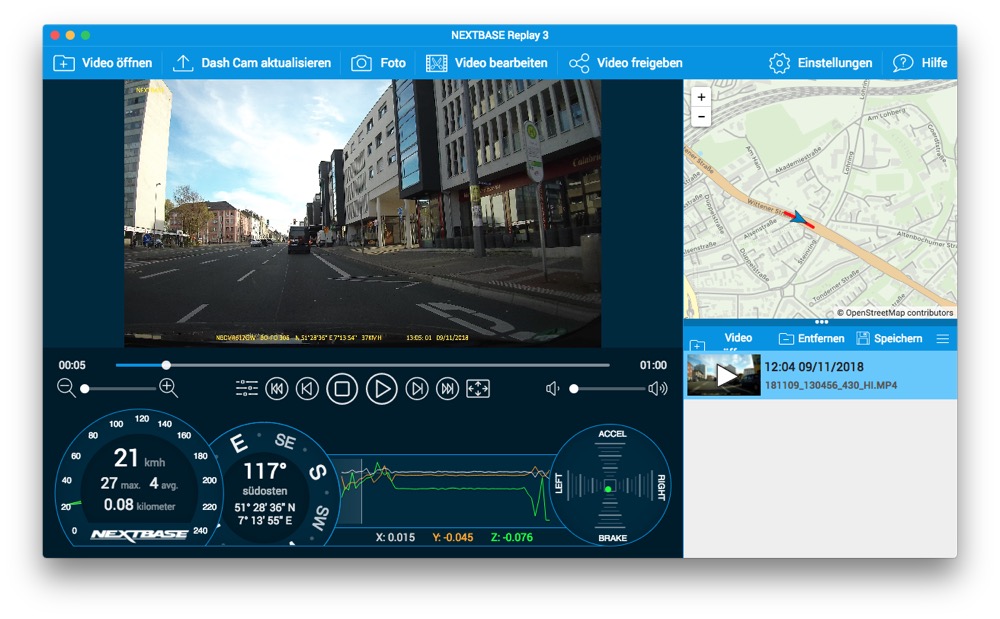Select file name 181109_130456_430_HI.MP4
This screenshot has height=619, width=1000.
tap(830, 385)
